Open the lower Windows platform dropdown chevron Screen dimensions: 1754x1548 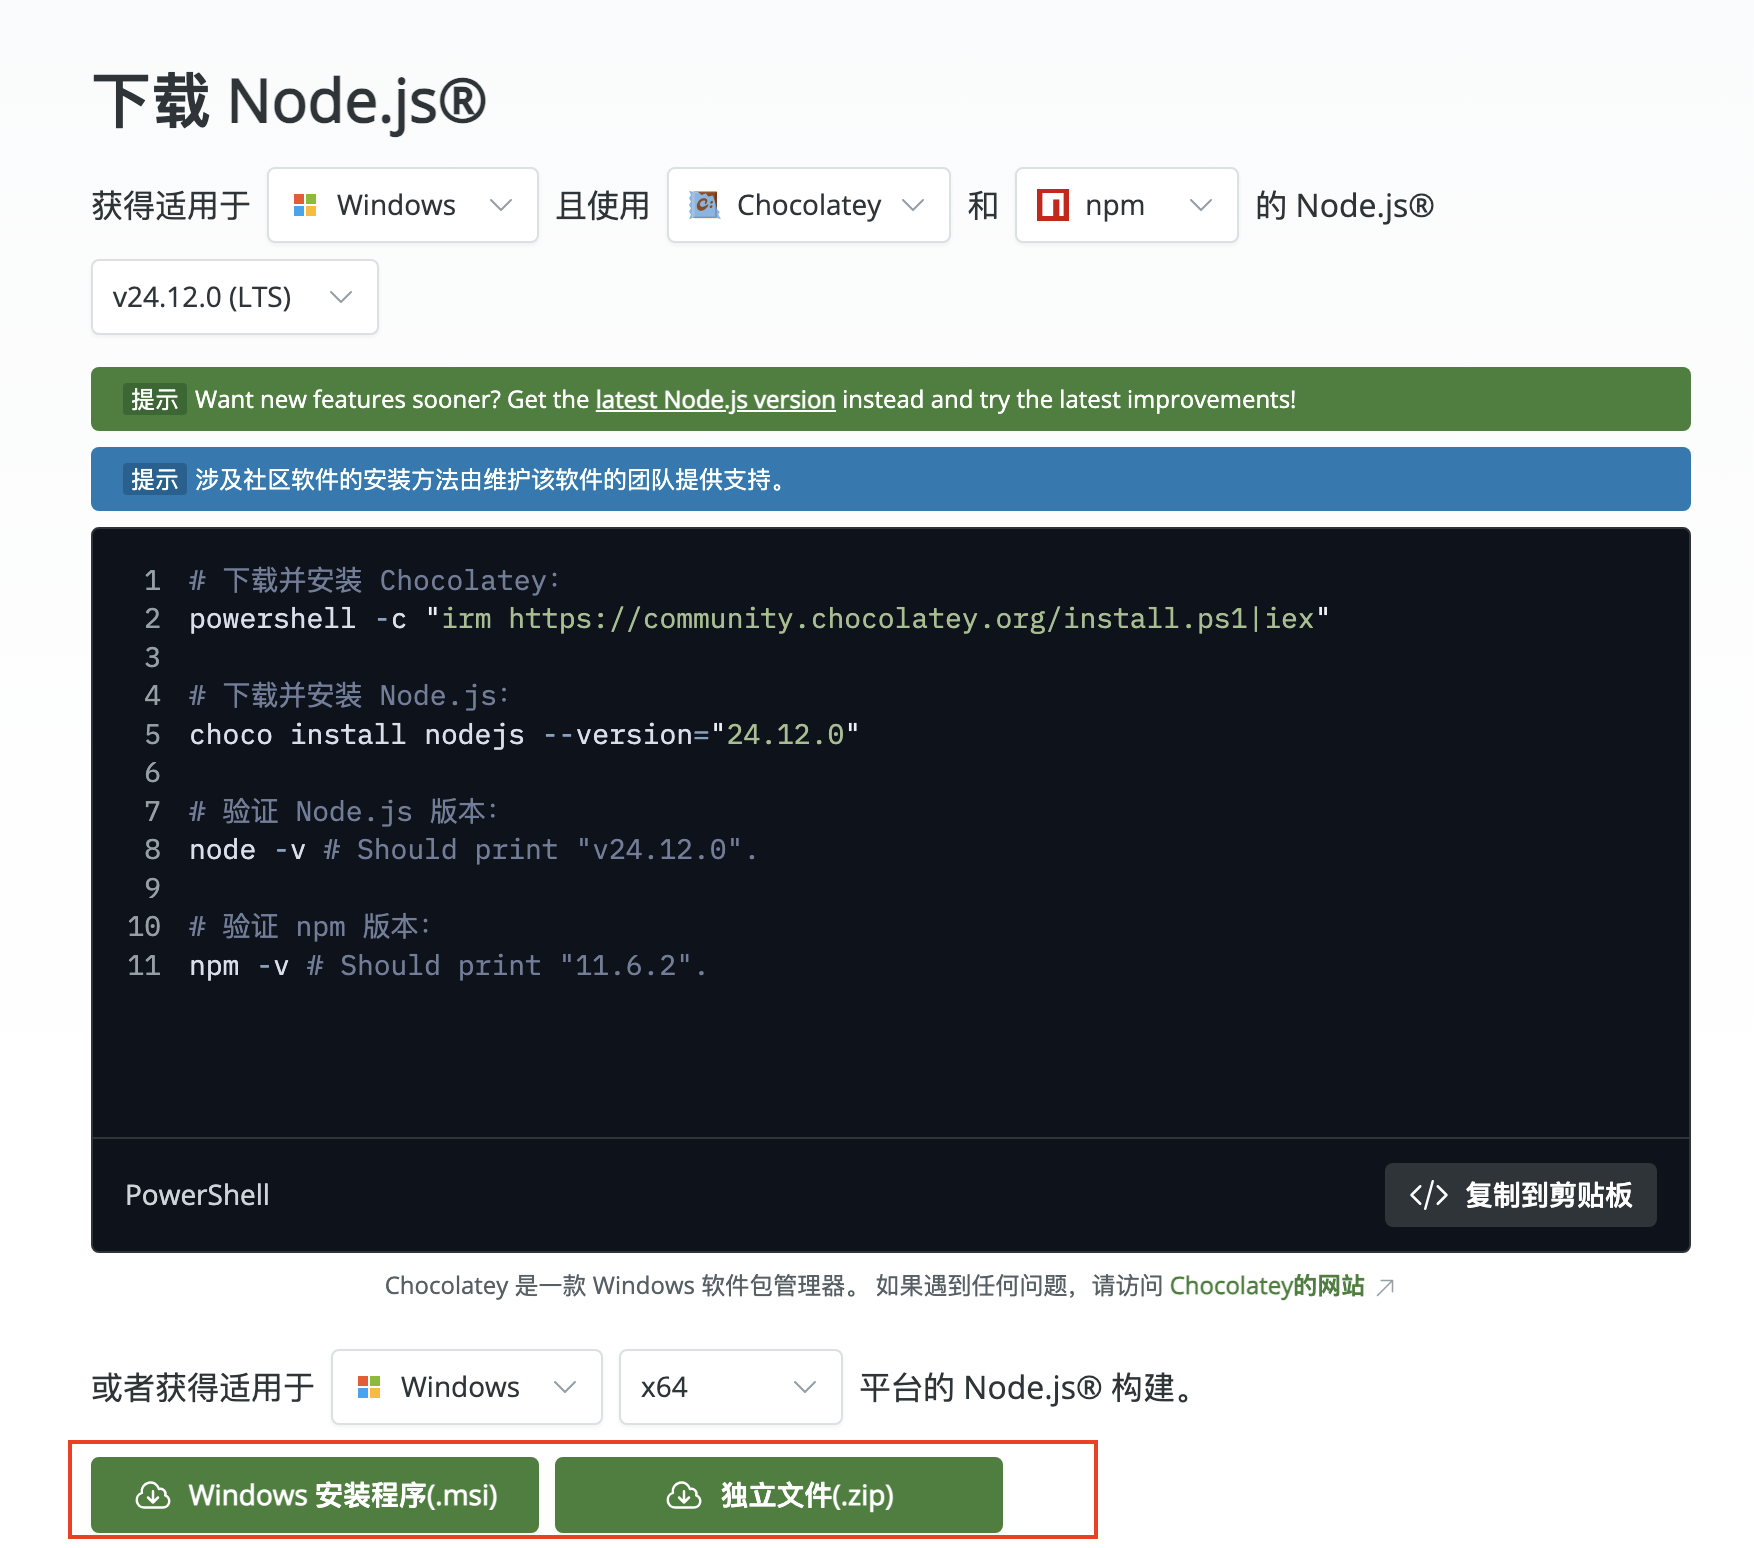pos(565,1387)
